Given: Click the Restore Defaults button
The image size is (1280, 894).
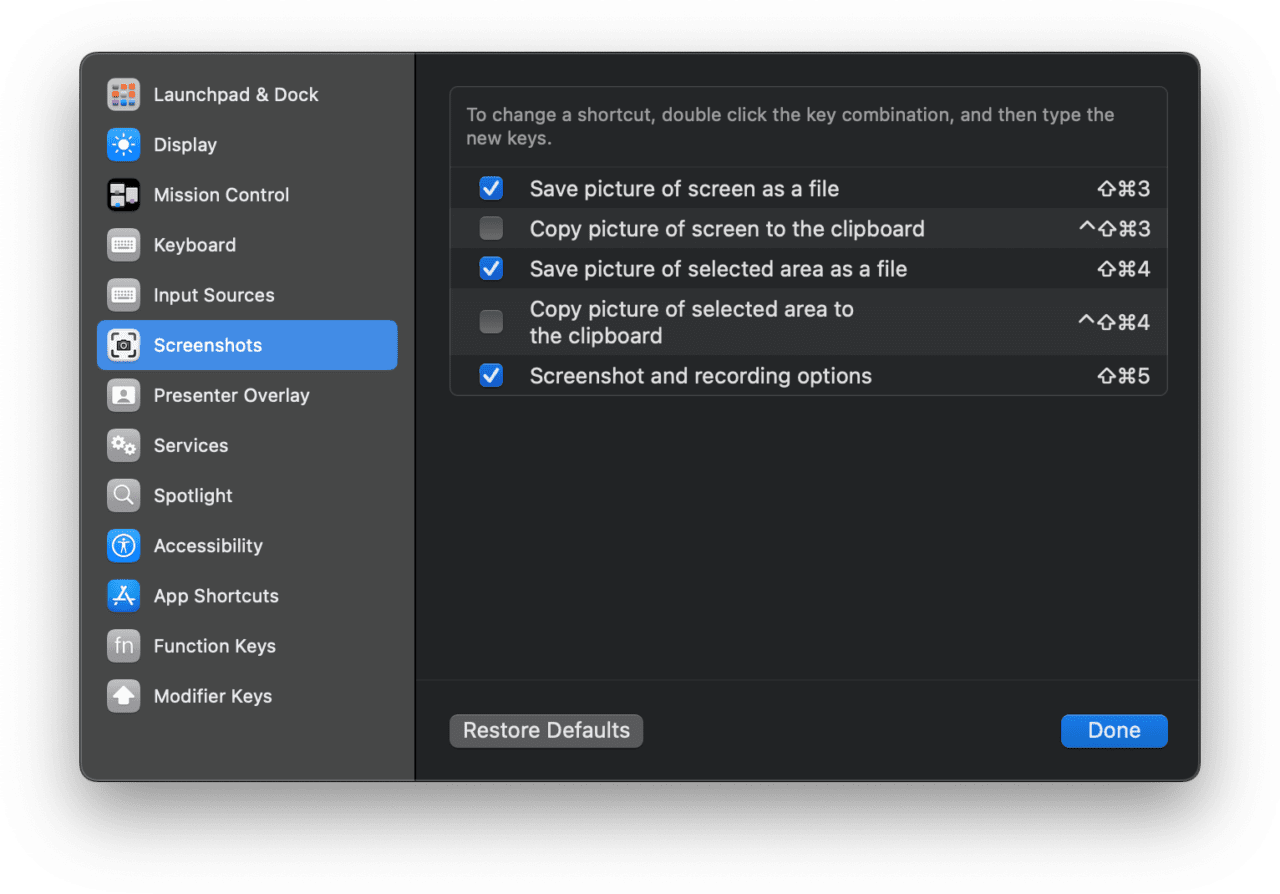Looking at the screenshot, I should pos(545,730).
